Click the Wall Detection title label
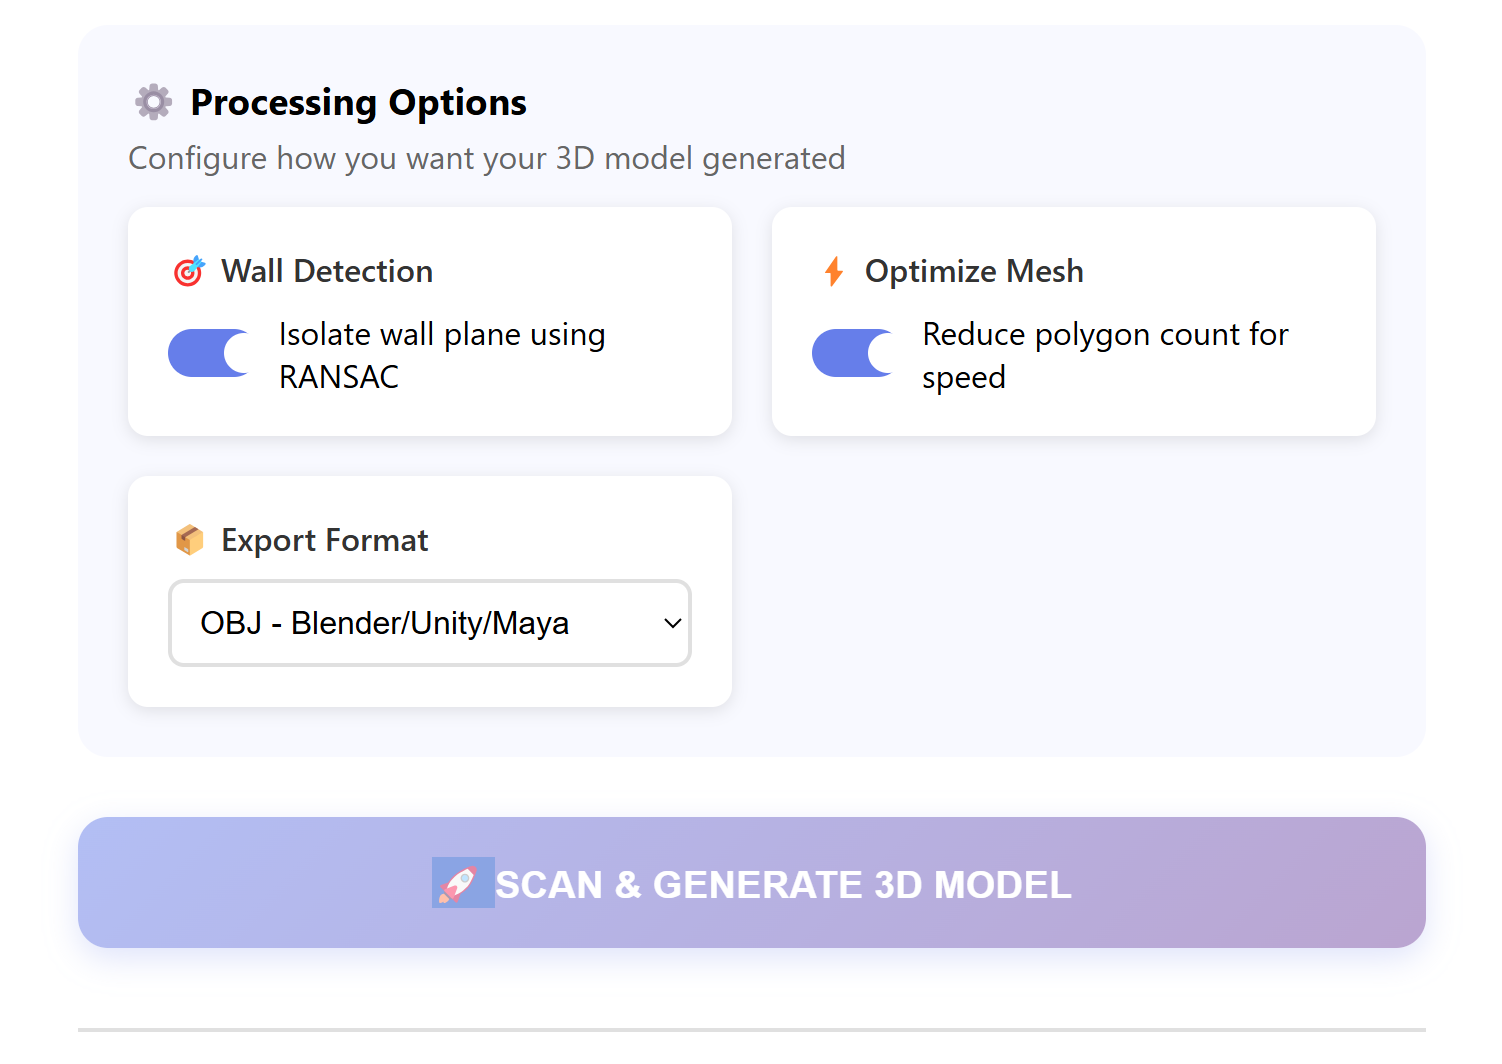1502x1064 pixels. [327, 271]
